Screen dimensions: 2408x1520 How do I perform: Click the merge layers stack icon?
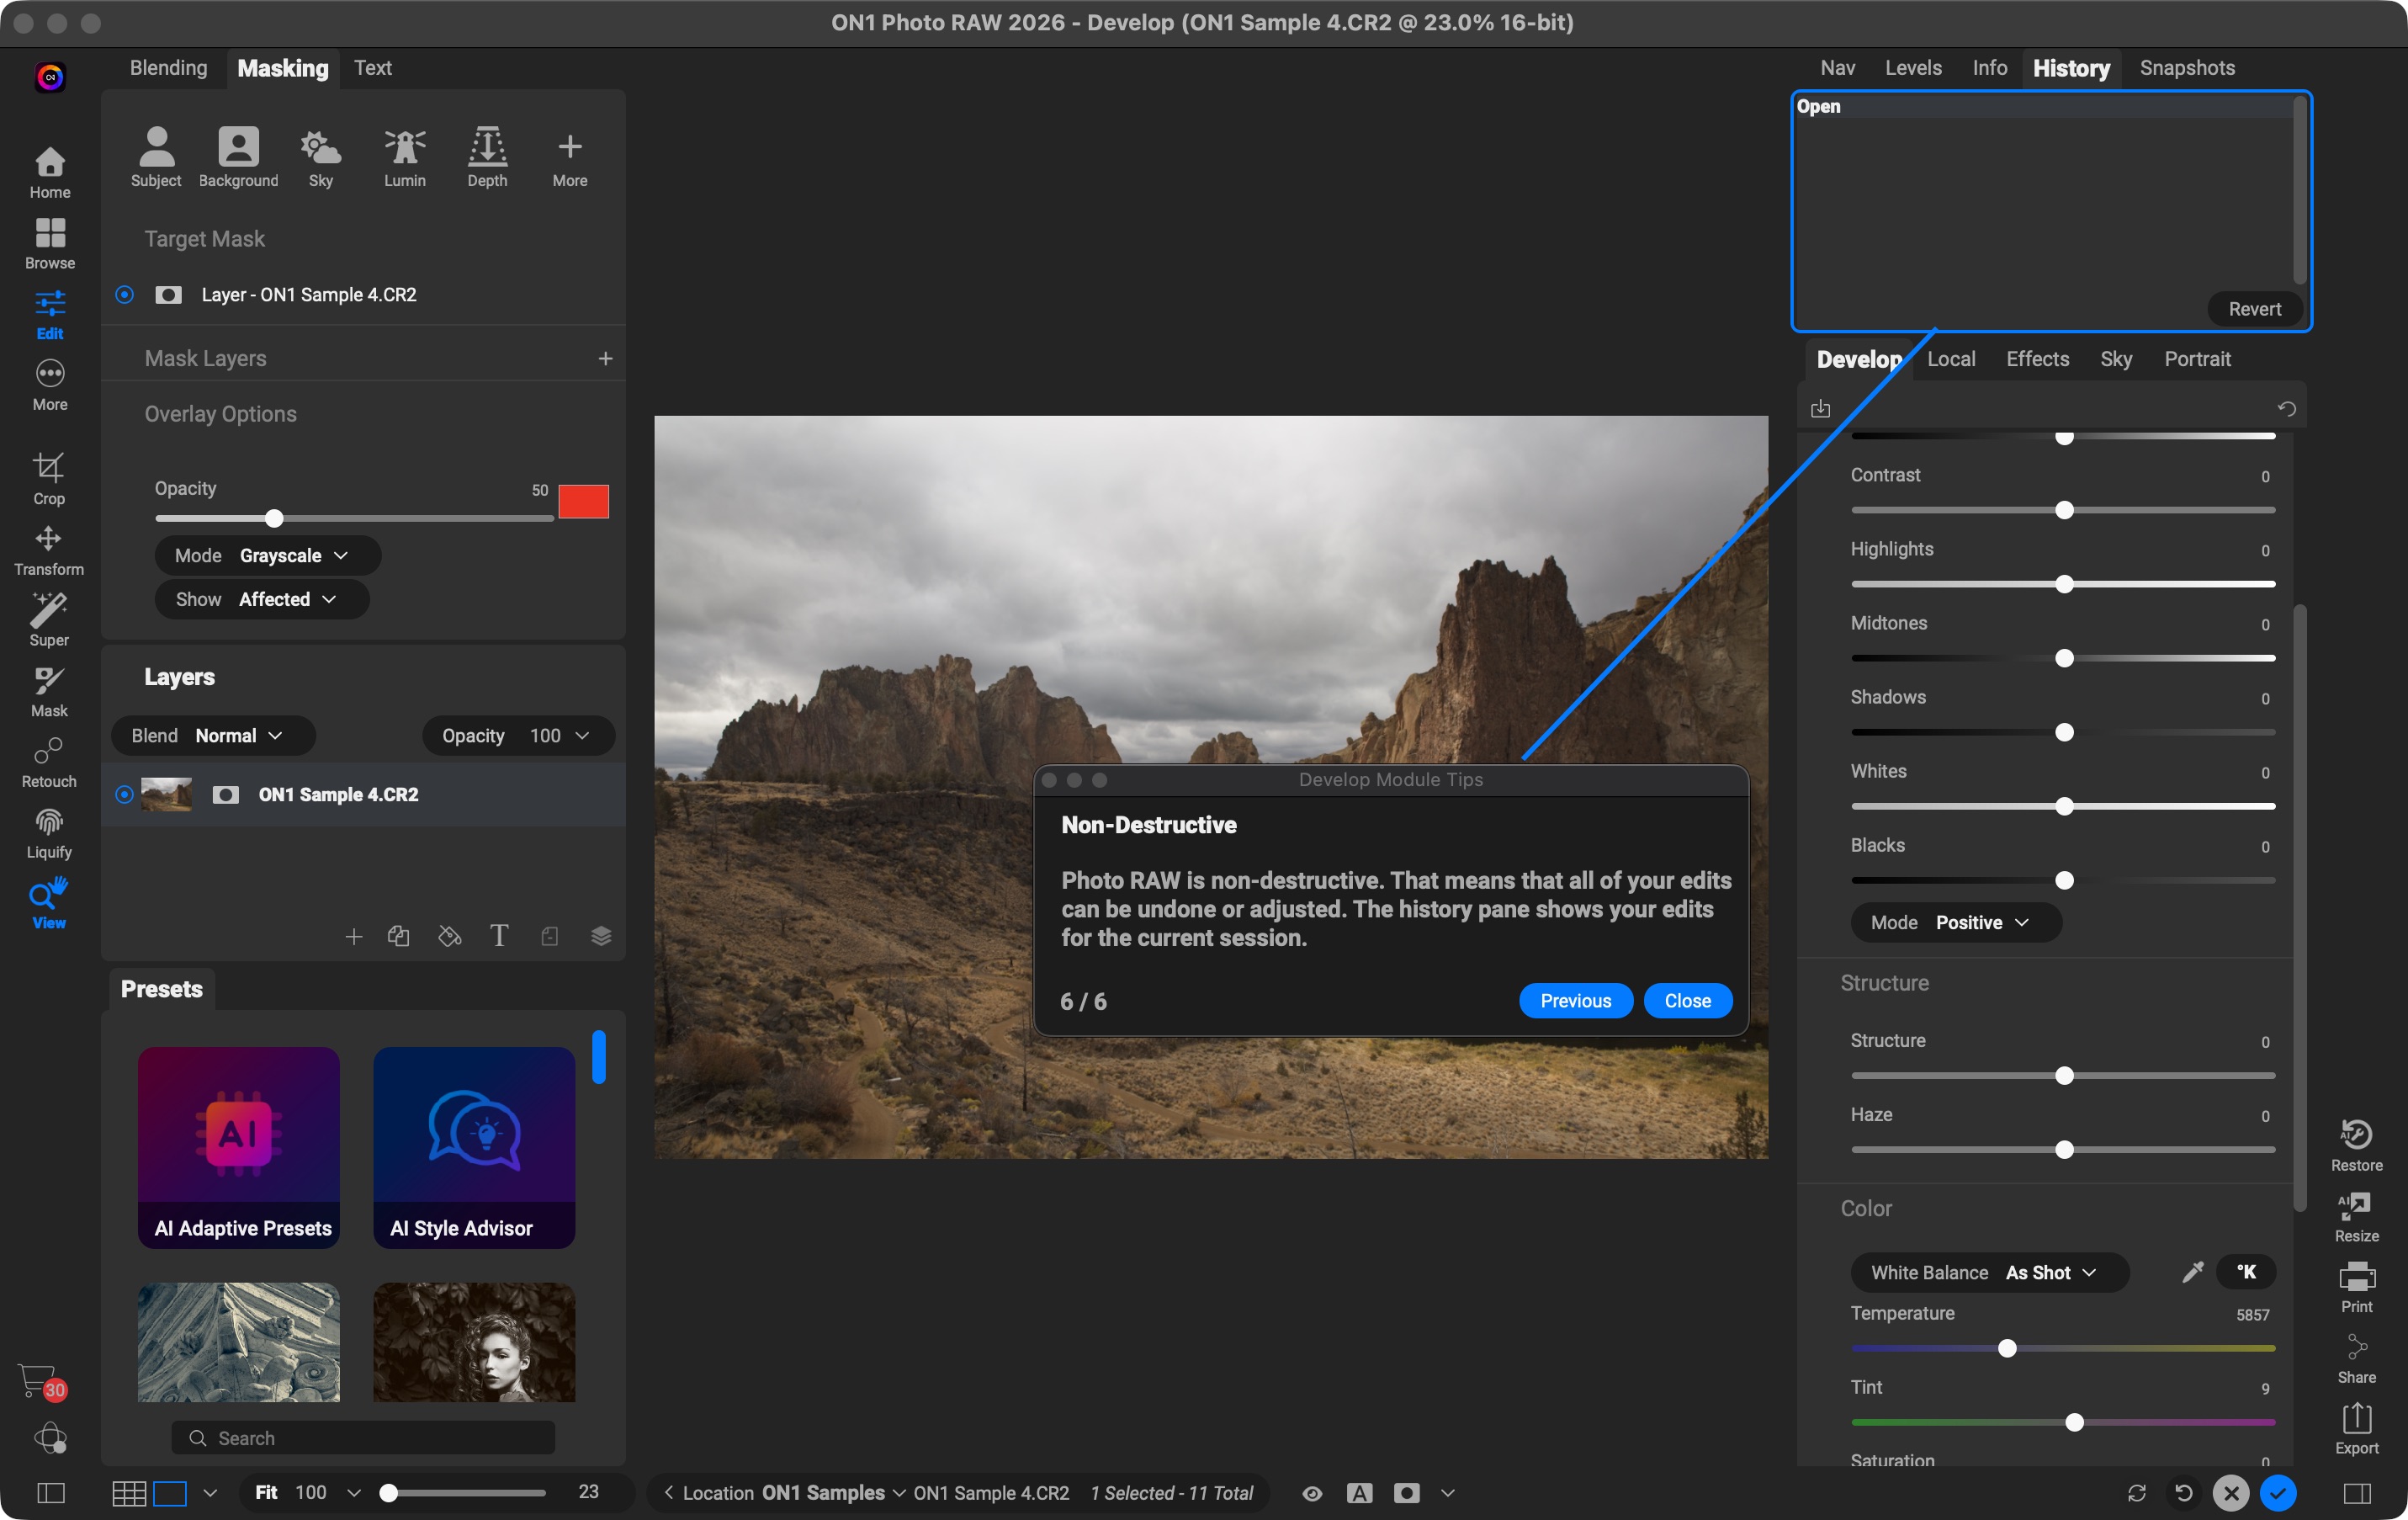tap(600, 936)
